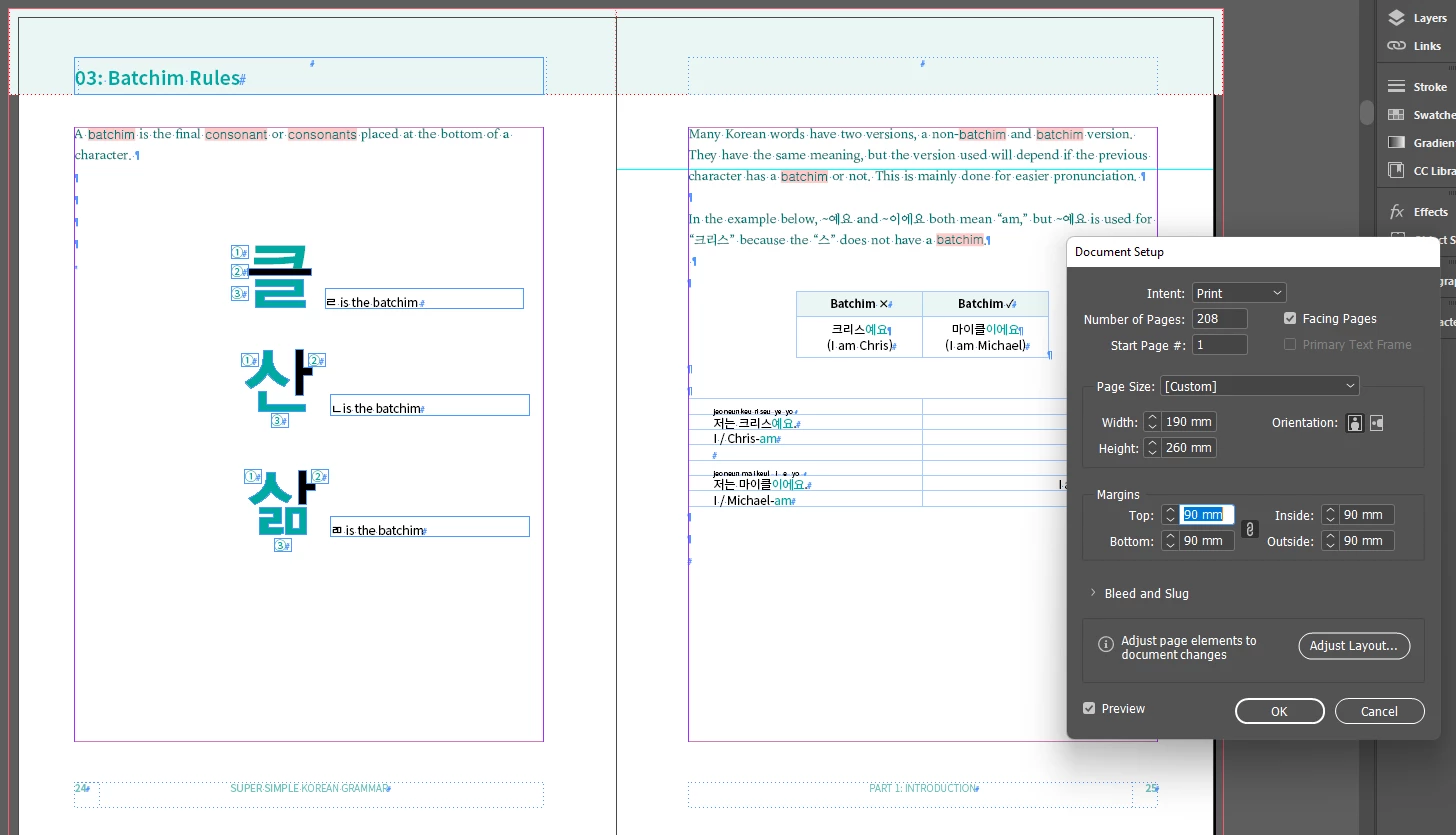This screenshot has width=1456, height=835.
Task: Click the large 산 character
Action: click(279, 379)
